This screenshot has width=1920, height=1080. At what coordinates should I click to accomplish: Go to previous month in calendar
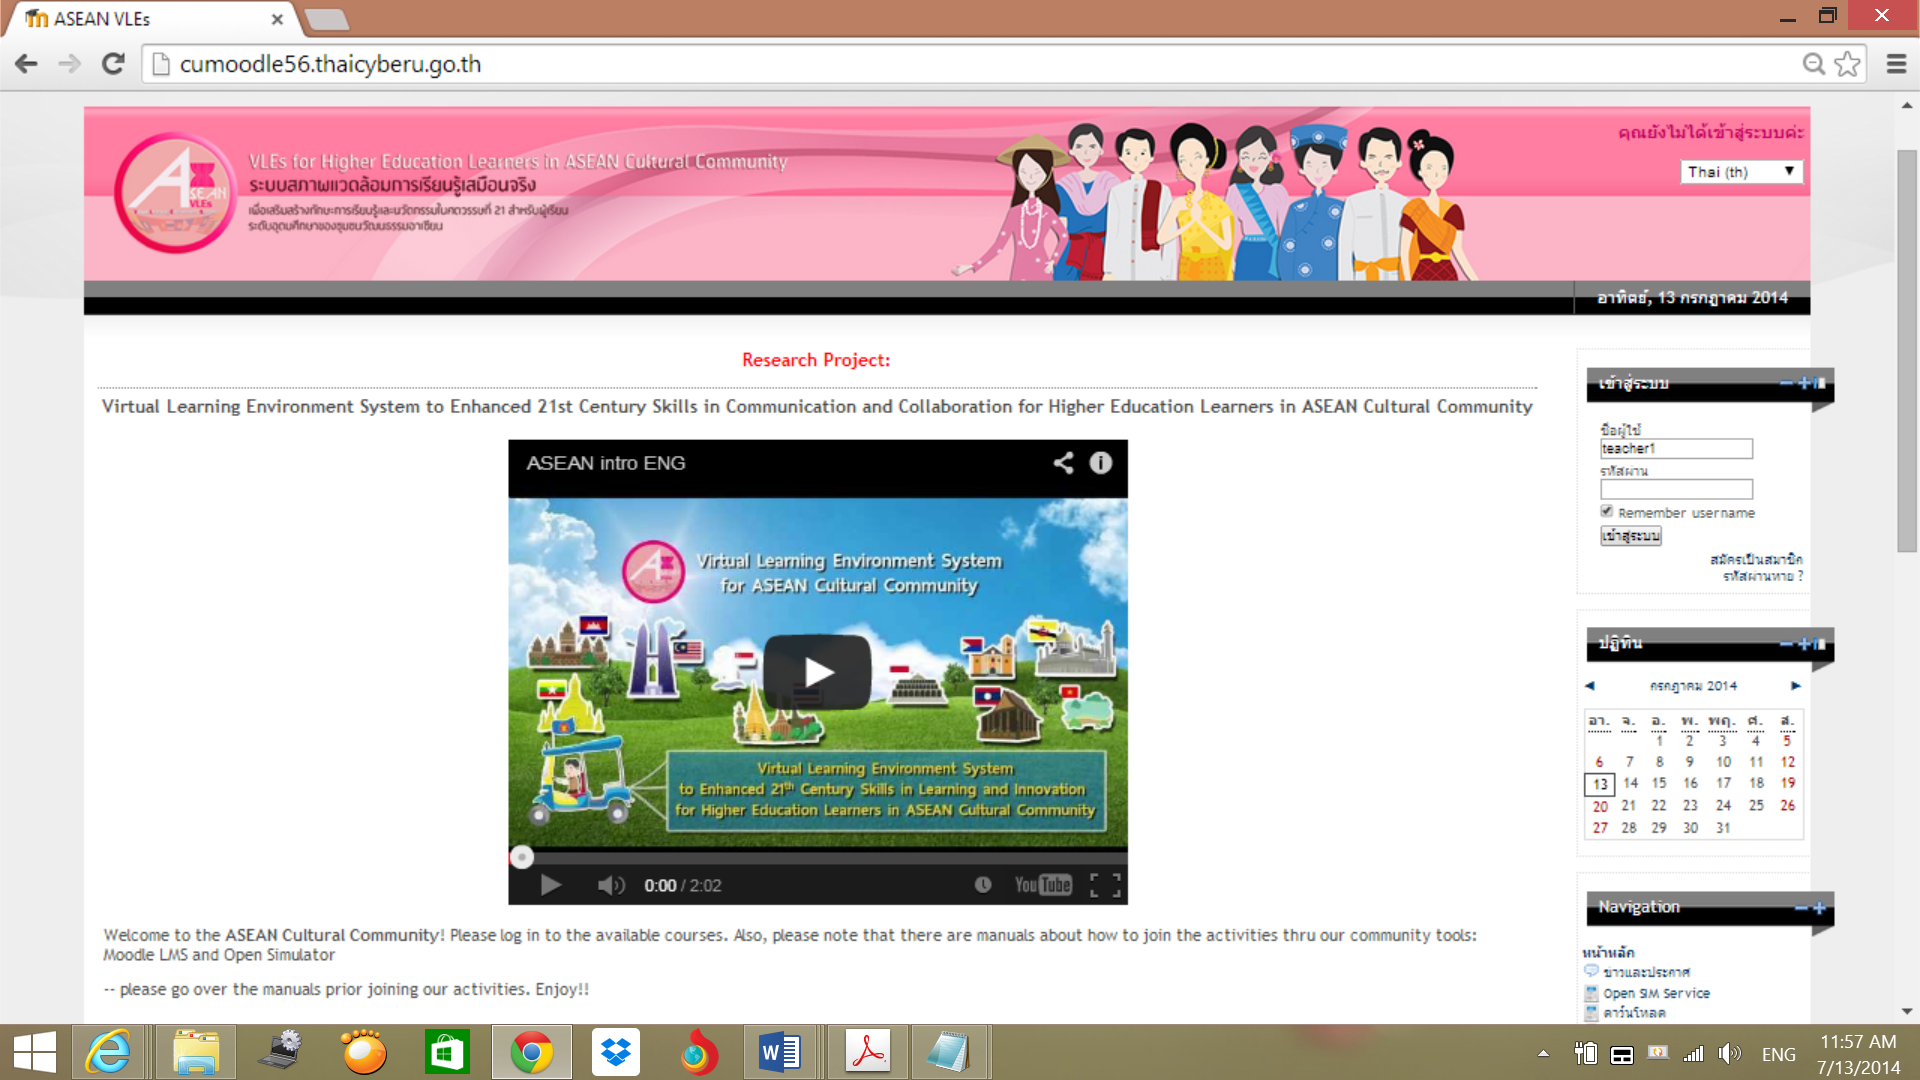(1590, 686)
